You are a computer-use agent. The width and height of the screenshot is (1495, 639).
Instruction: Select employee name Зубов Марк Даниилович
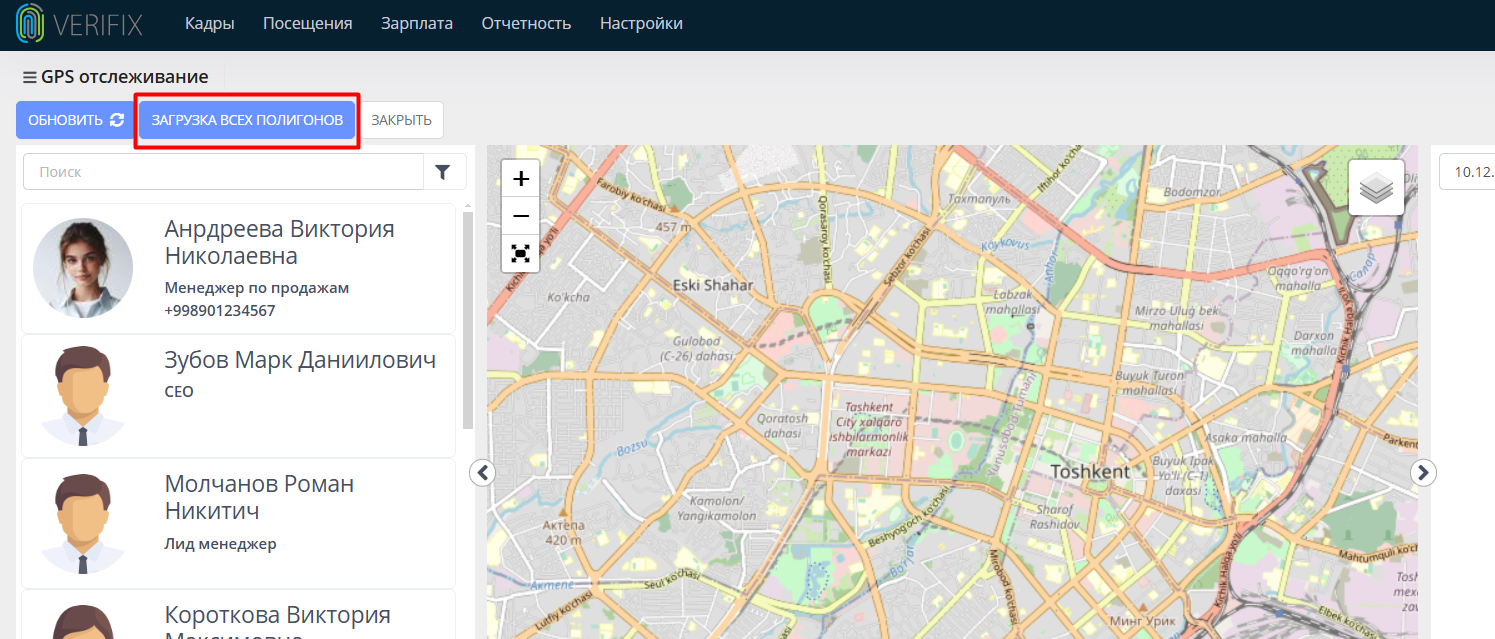[300, 360]
